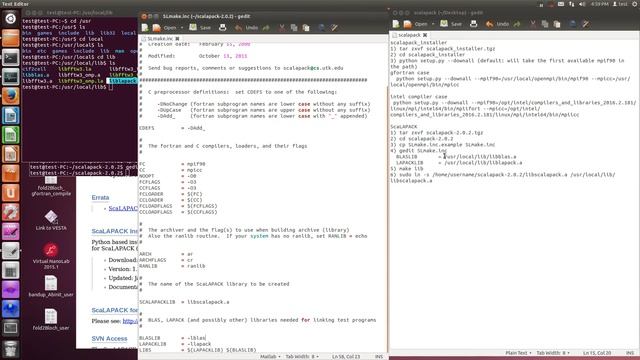The width and height of the screenshot is (640, 360).
Task: Open the Errata link in browser
Action: pyautogui.click(x=100, y=198)
